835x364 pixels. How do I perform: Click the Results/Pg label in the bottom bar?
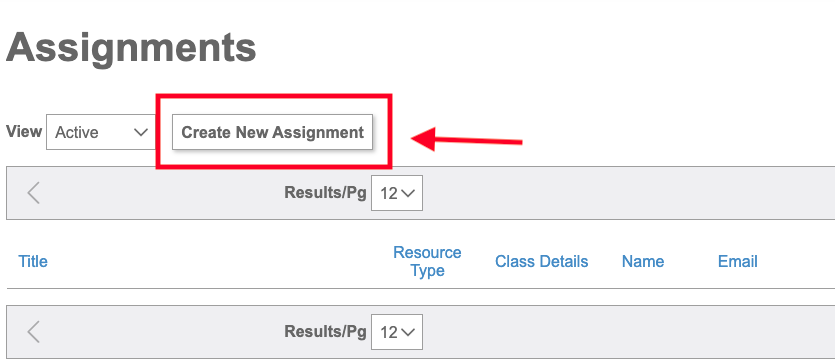point(325,332)
